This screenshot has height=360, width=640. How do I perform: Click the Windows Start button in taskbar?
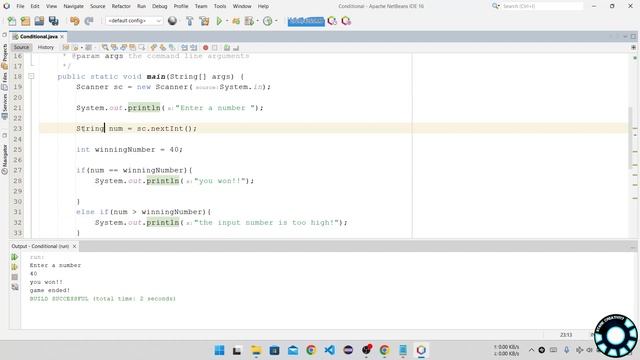click(220, 350)
